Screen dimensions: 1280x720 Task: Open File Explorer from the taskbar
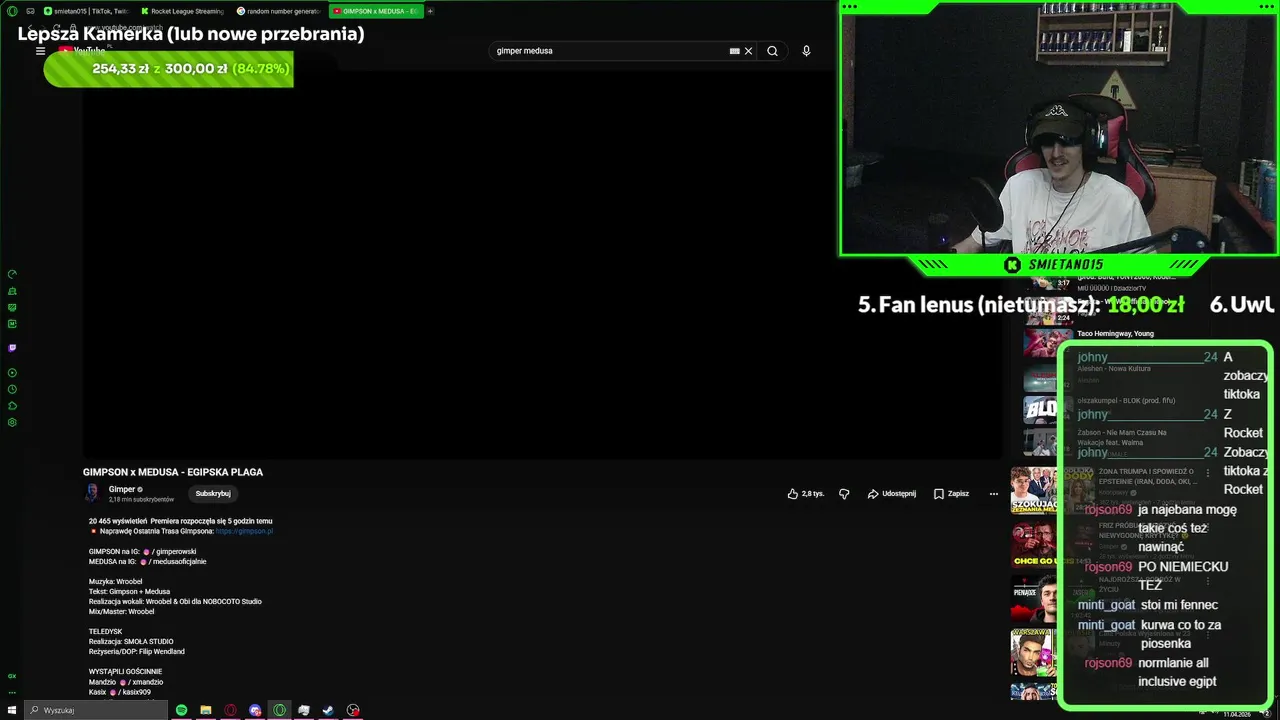(x=206, y=710)
